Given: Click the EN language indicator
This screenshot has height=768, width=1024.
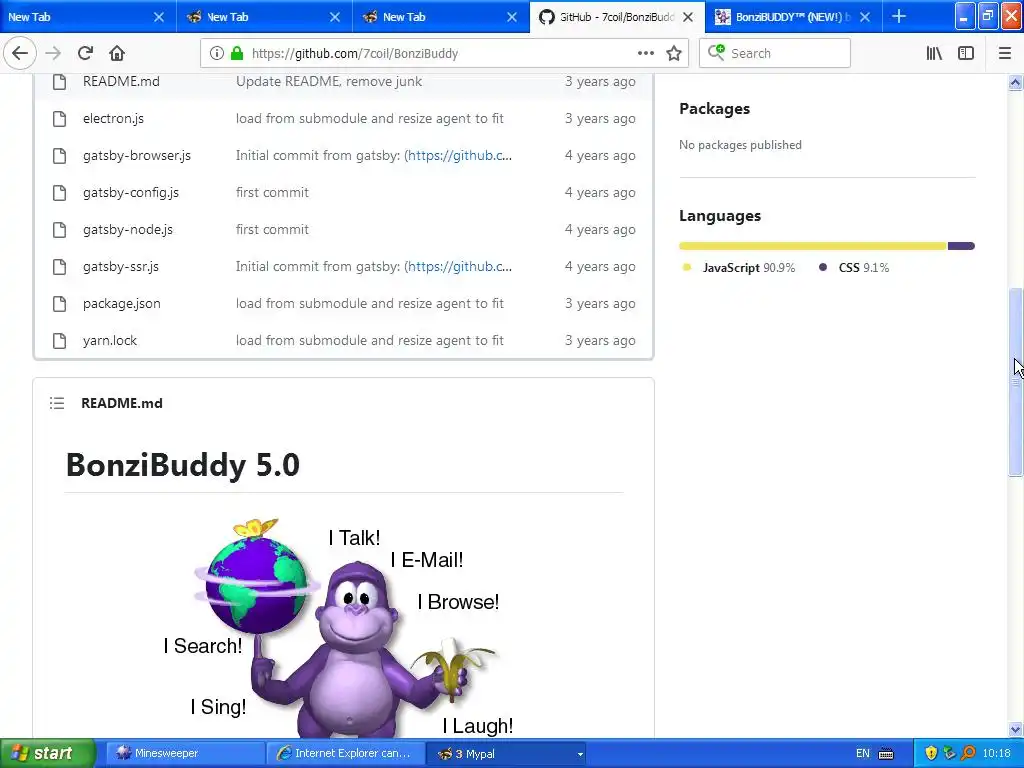Looking at the screenshot, I should [x=863, y=754].
